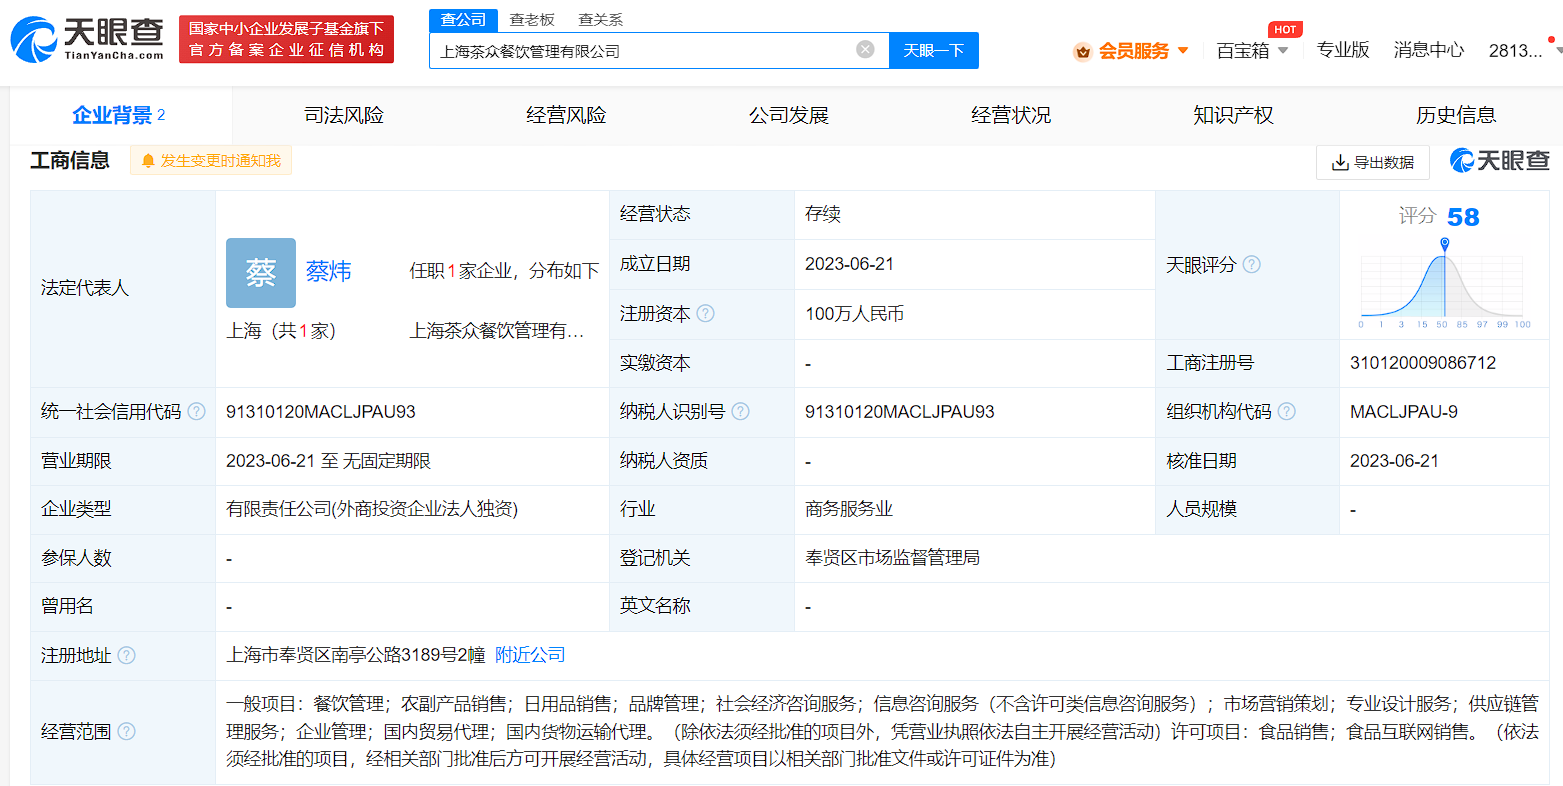Open the 经营状况 tab
The width and height of the screenshot is (1563, 786).
(1011, 115)
